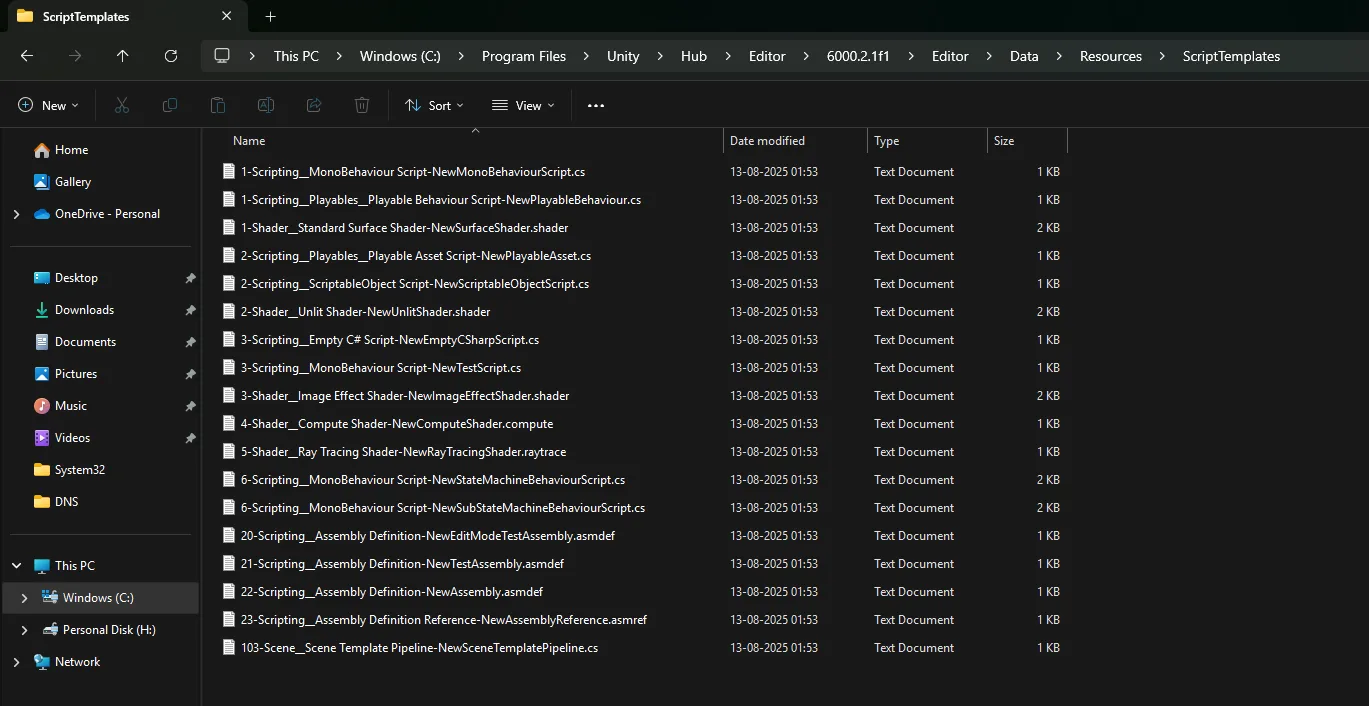The width and height of the screenshot is (1369, 706).
Task: Click Resources in the address breadcrumb
Action: point(1111,56)
